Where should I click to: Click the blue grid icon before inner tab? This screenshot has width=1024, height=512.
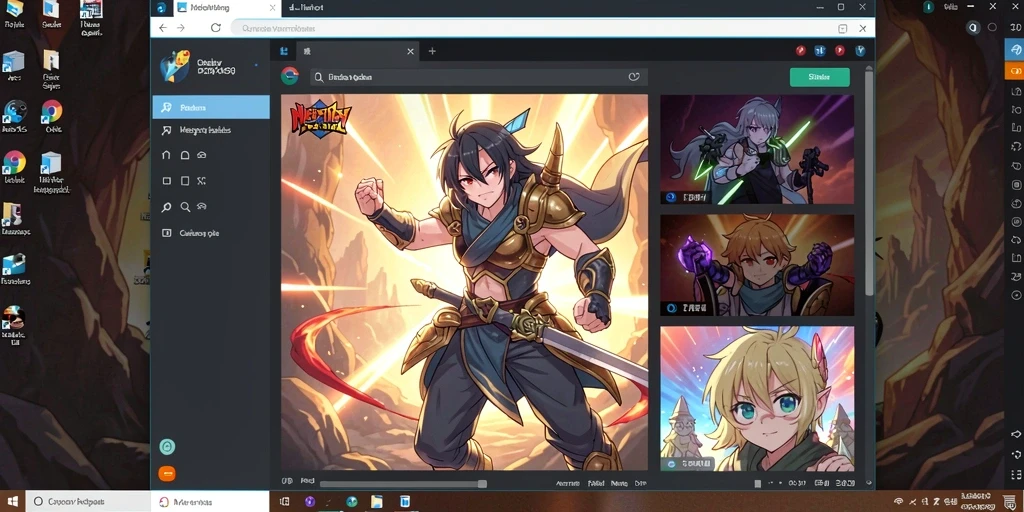click(284, 51)
